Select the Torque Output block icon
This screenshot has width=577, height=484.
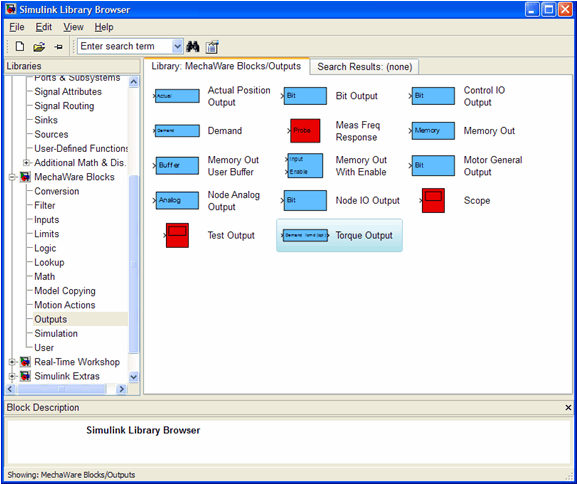pos(305,235)
